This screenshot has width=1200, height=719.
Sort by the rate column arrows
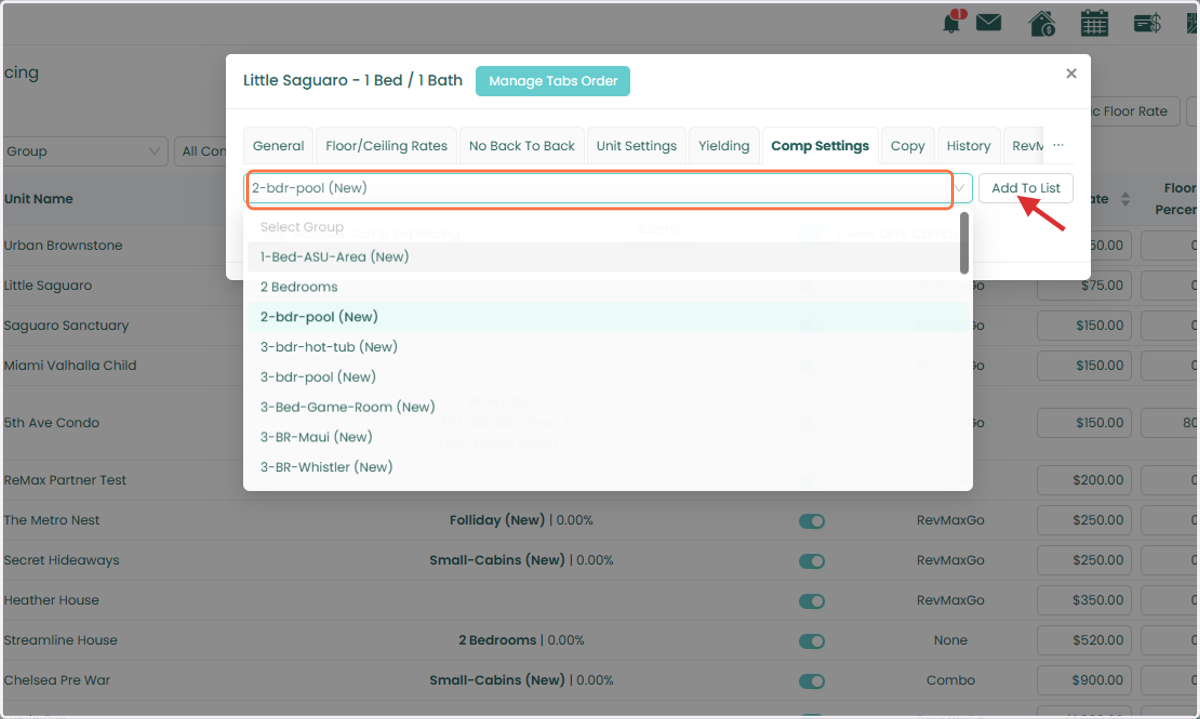pyautogui.click(x=1125, y=199)
